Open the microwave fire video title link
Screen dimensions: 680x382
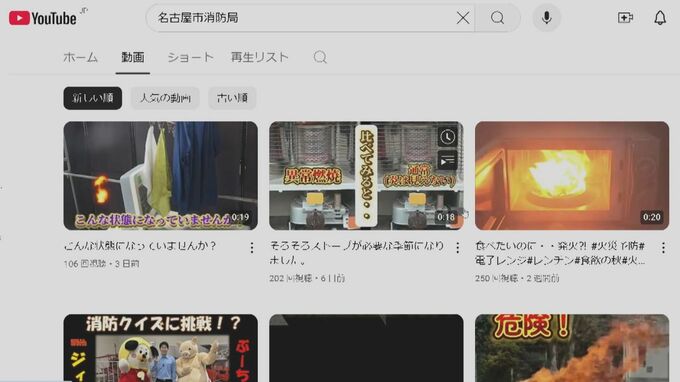coord(560,253)
